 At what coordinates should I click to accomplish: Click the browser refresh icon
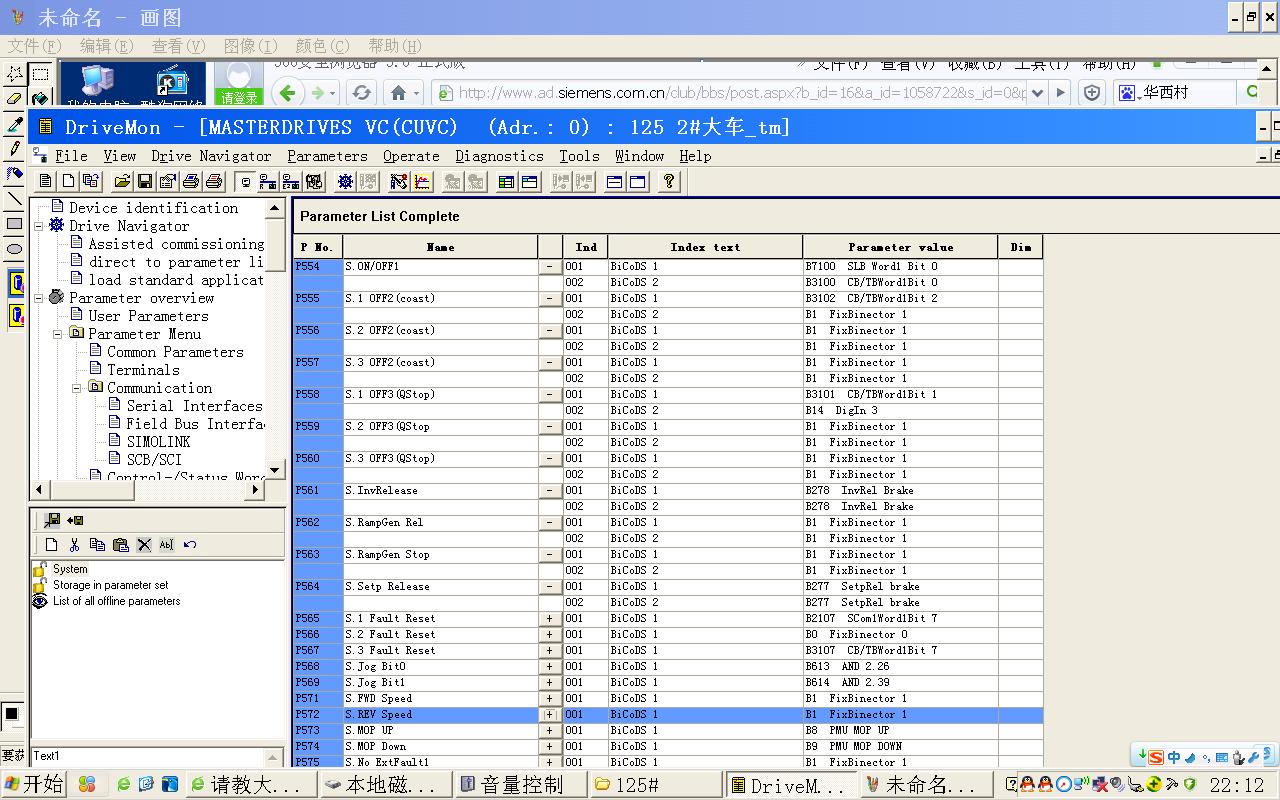pos(361,93)
